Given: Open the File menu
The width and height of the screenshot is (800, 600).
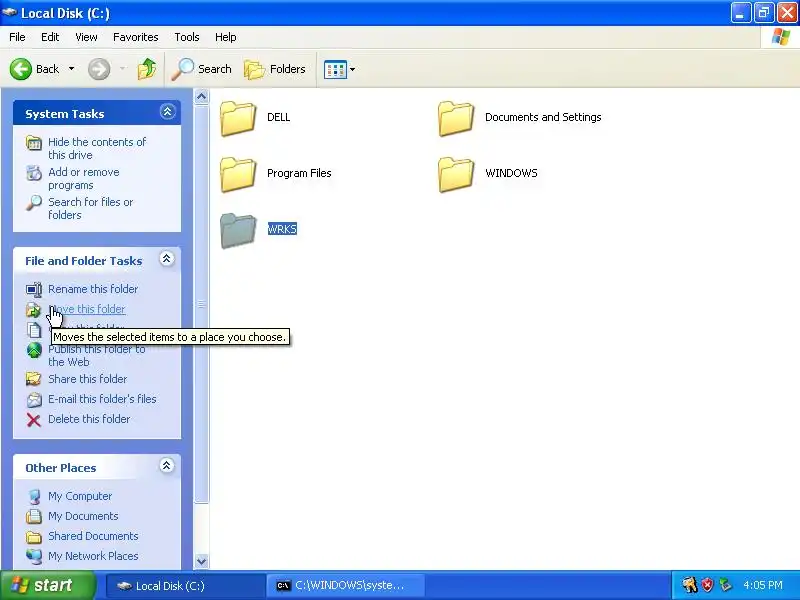Looking at the screenshot, I should pyautogui.click(x=17, y=37).
